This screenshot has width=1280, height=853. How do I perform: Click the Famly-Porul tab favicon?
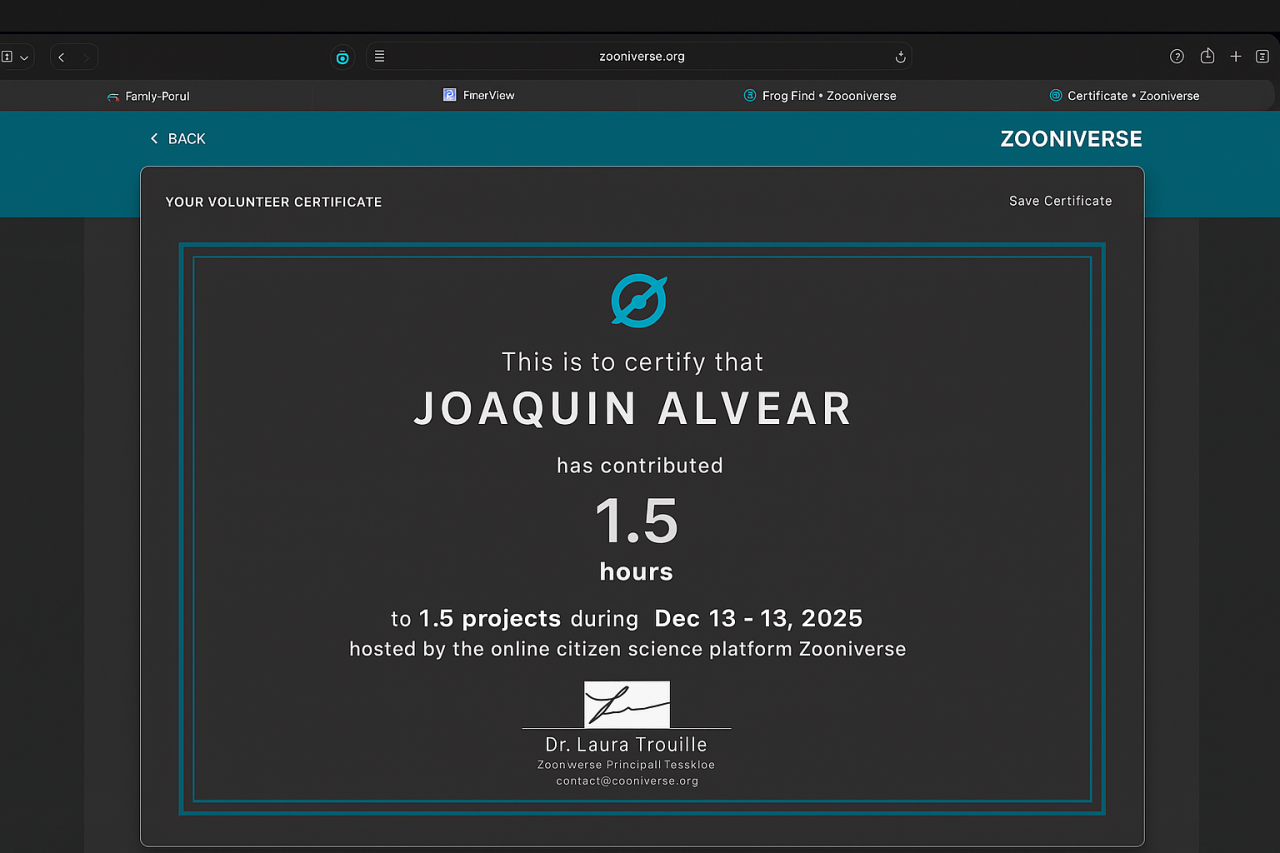click(113, 97)
